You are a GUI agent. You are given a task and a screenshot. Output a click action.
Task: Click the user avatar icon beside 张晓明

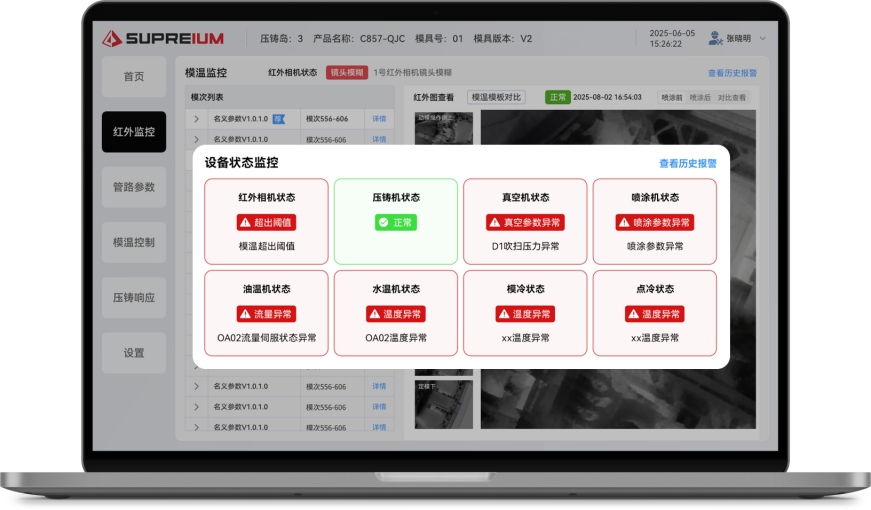coord(715,38)
